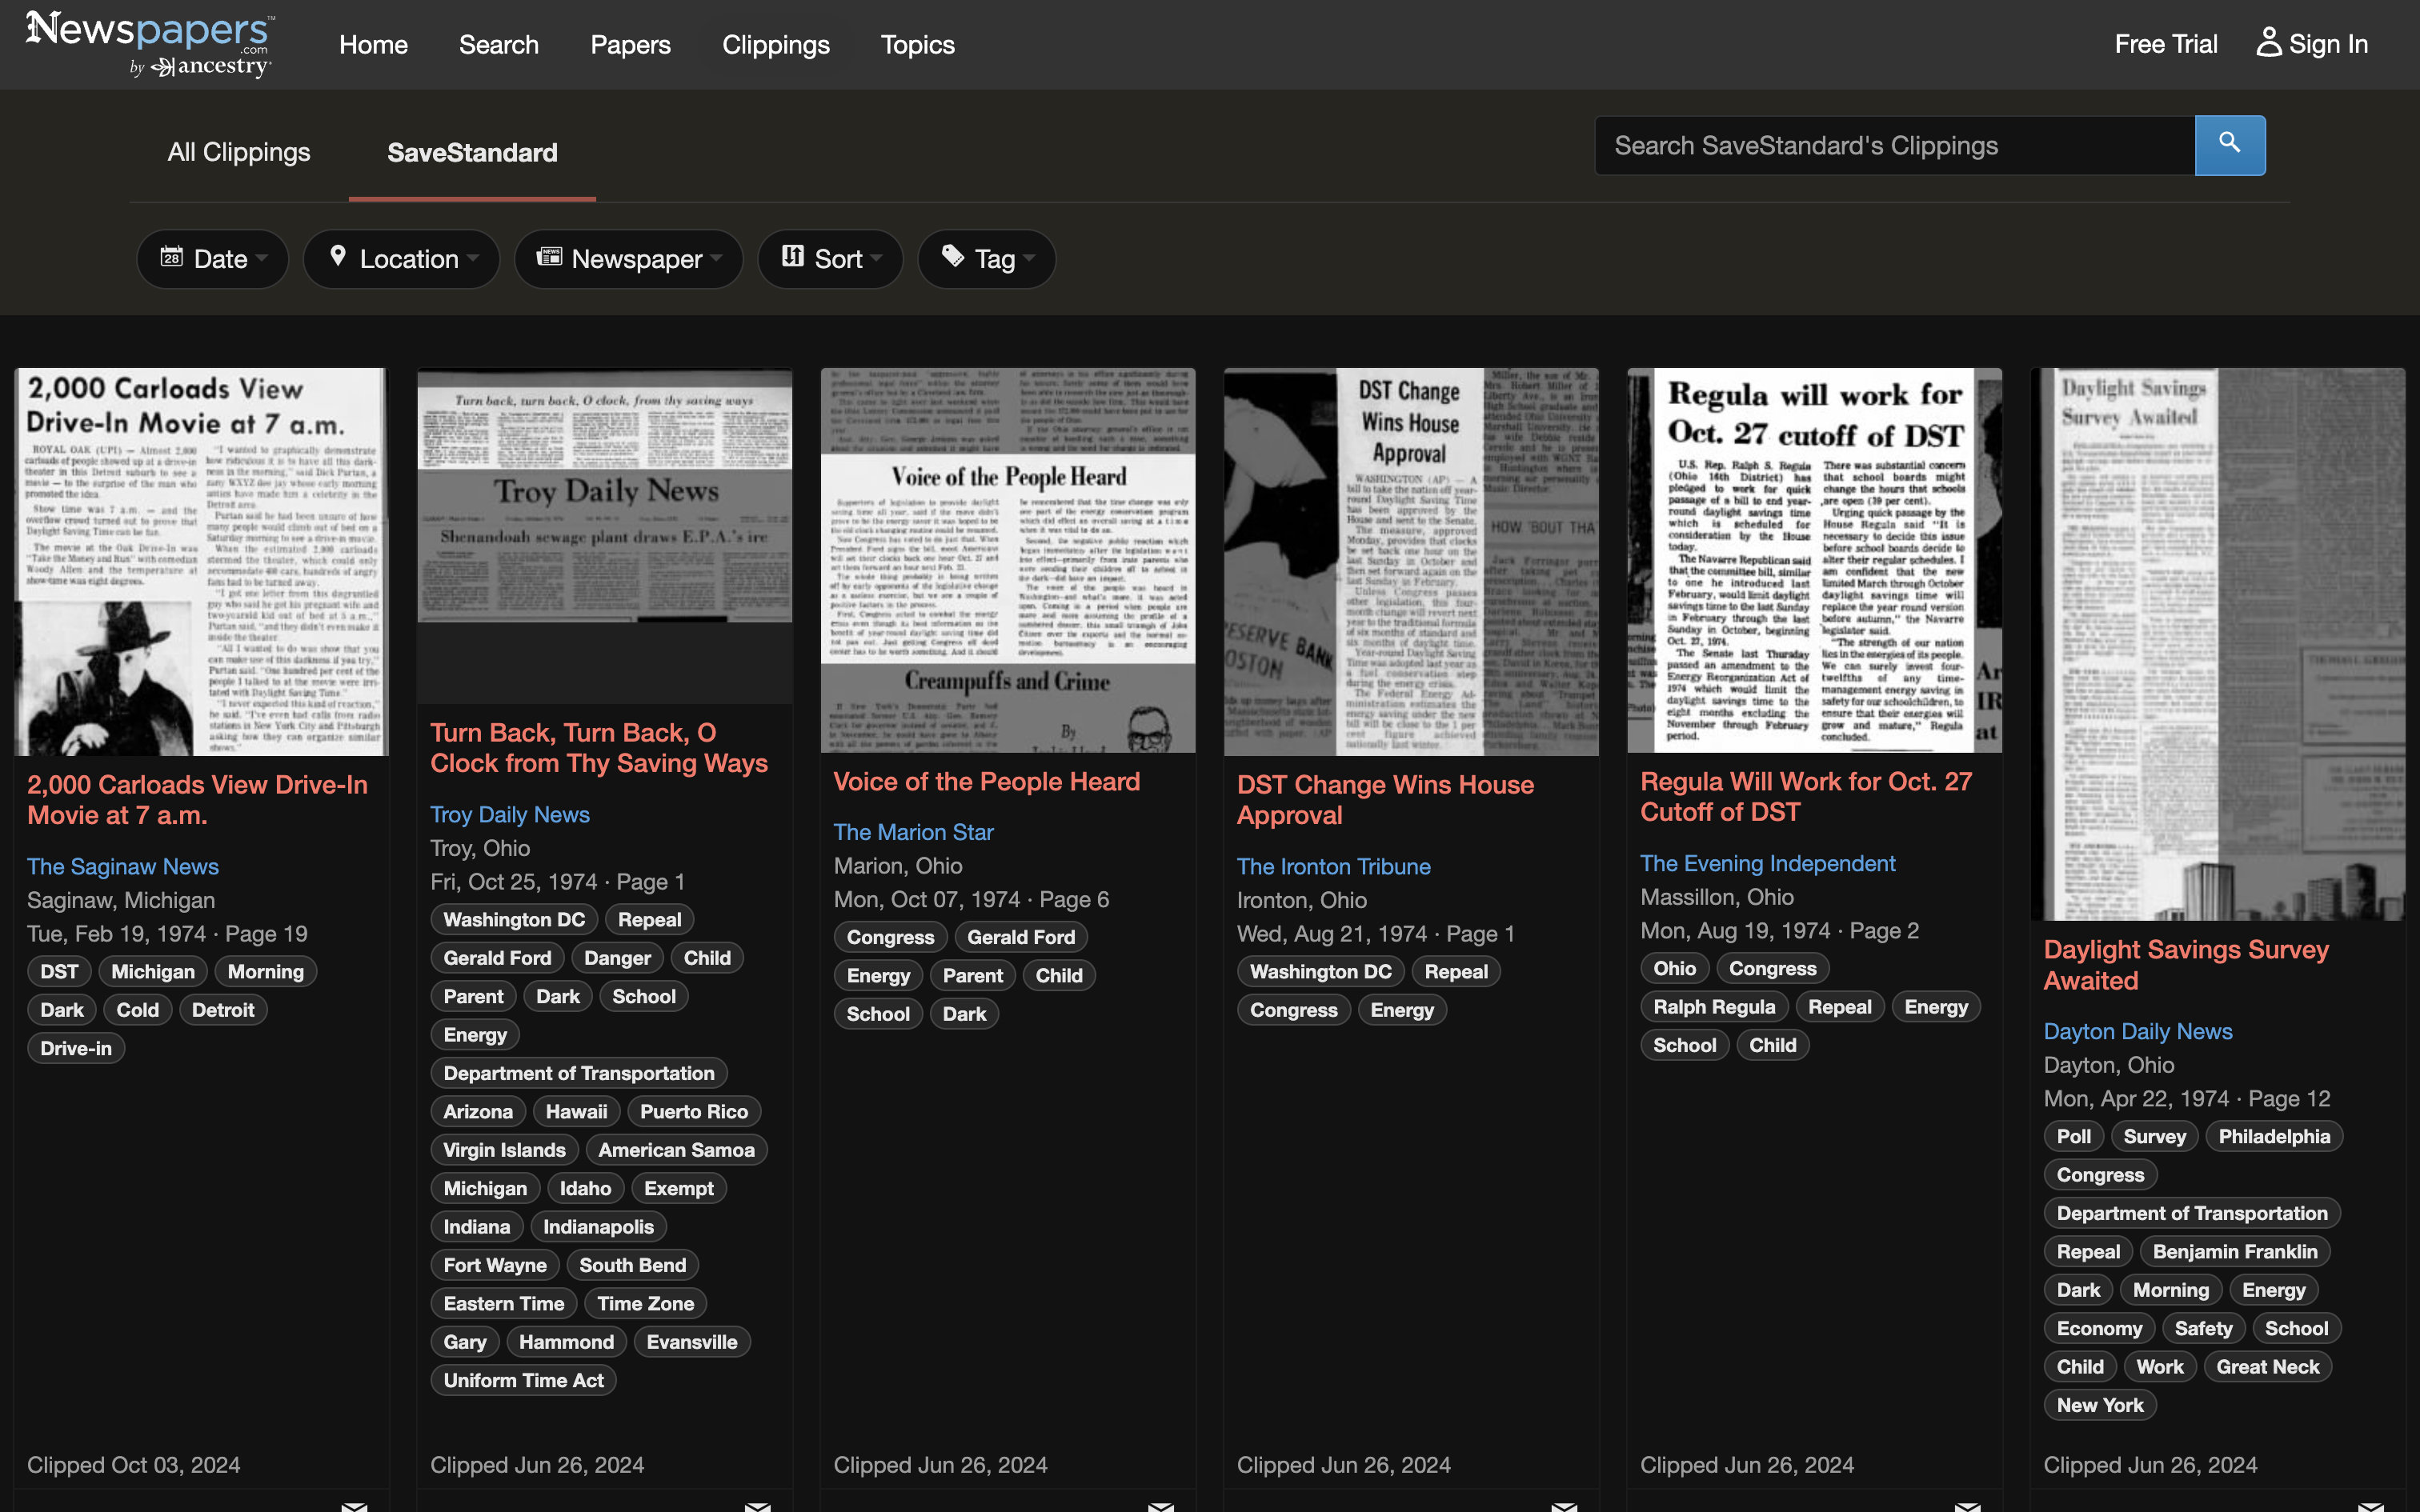The height and width of the screenshot is (1512, 2420).
Task: Open The Saginaw News newspaper link
Action: click(123, 866)
